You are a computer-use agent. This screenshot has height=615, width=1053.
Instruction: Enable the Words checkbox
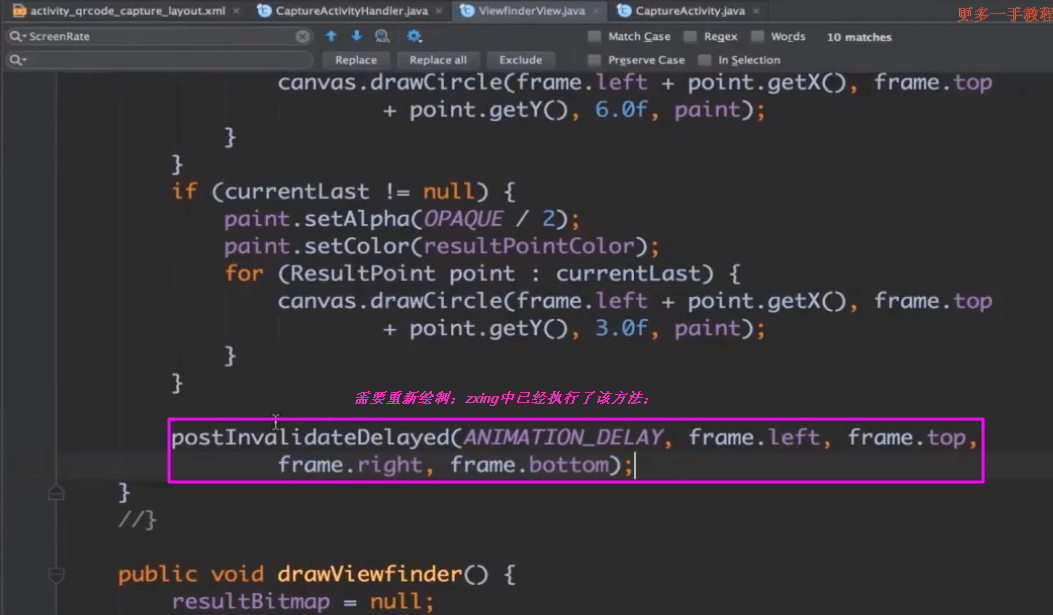coord(758,36)
